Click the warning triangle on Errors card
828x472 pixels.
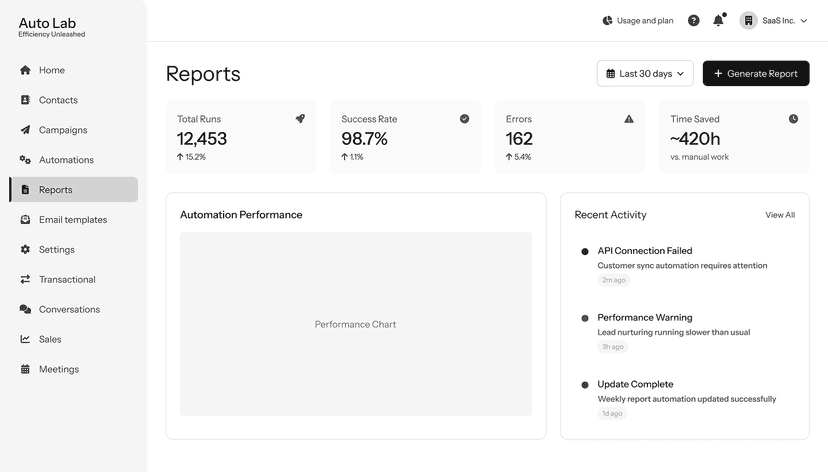[628, 119]
